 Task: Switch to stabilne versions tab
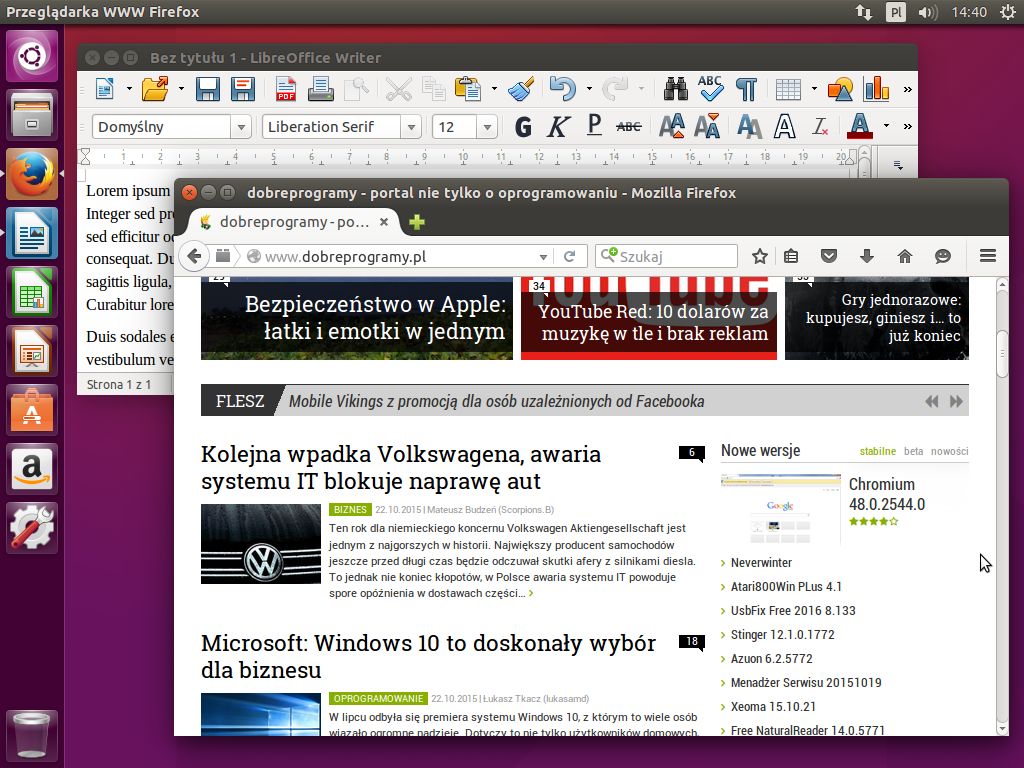point(878,451)
